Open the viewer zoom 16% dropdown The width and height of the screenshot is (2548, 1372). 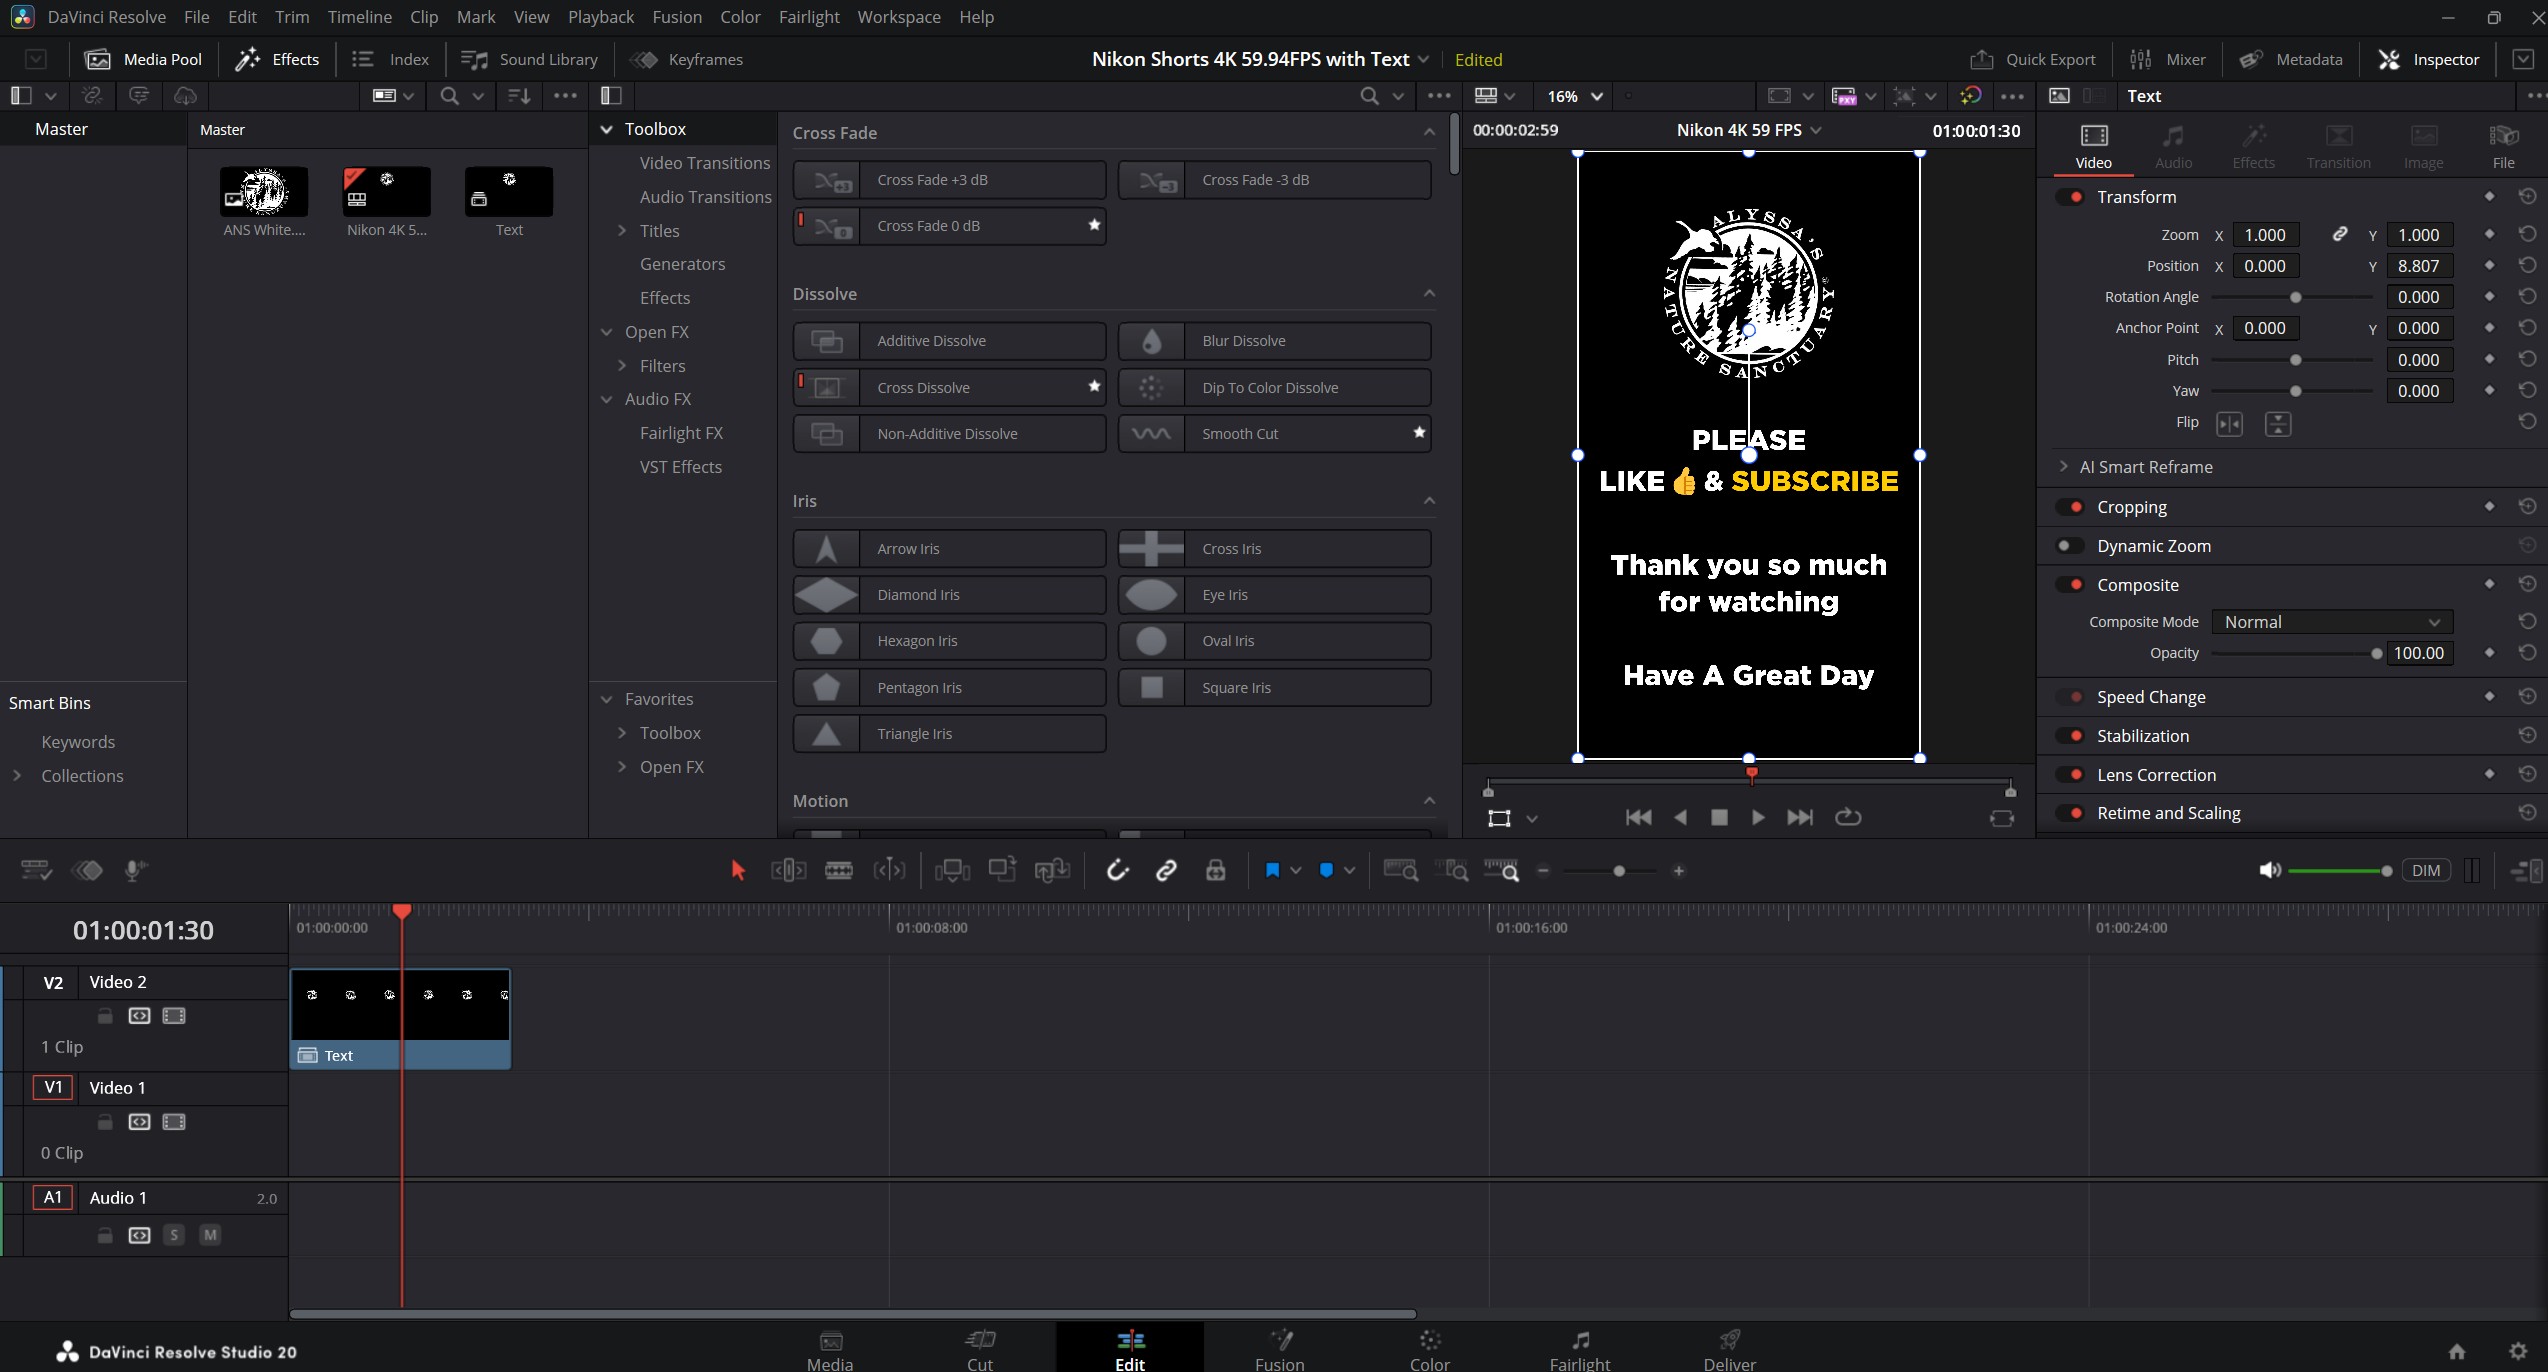click(1574, 96)
